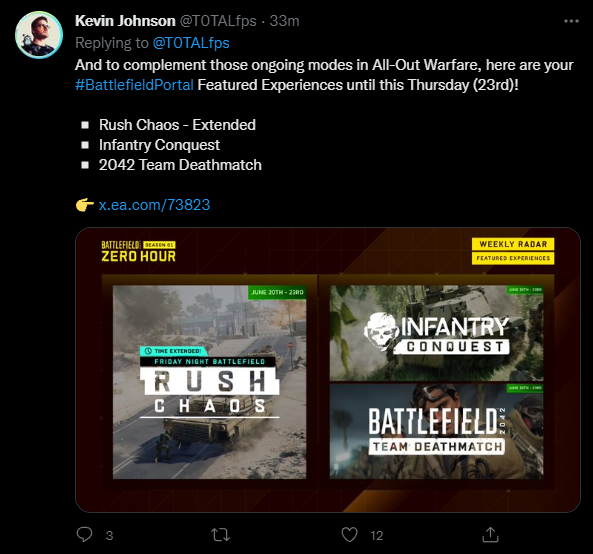Follow the x.ea.com/73823 link
Image resolution: width=593 pixels, height=554 pixels.
coord(154,205)
